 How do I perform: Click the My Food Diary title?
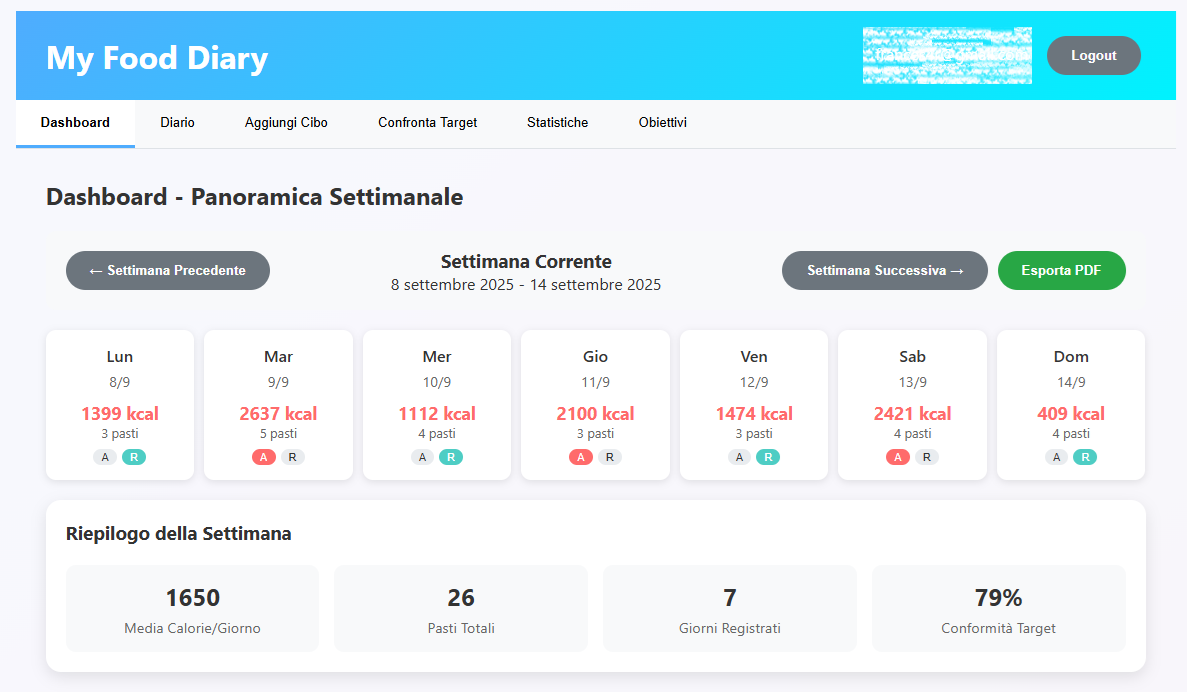[157, 58]
